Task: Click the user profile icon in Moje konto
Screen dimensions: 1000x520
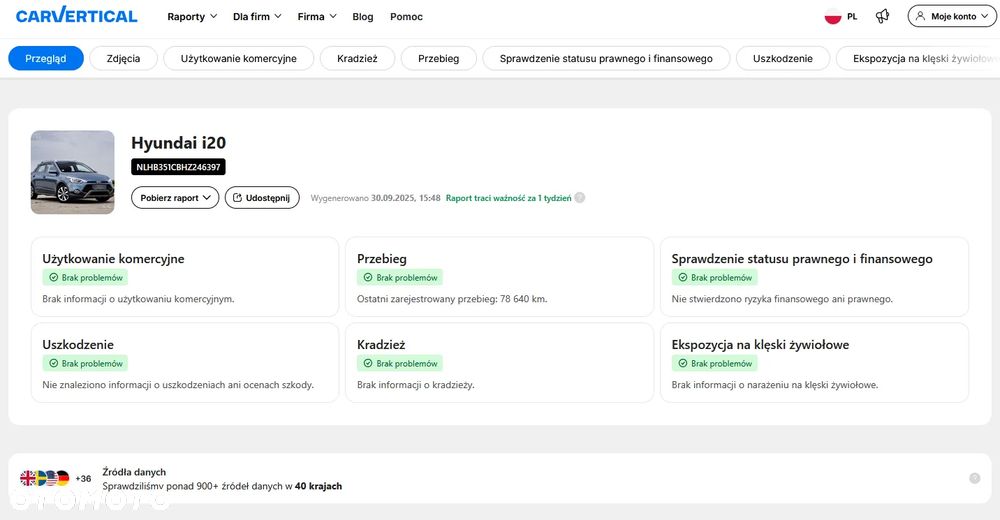Action: pyautogui.click(x=921, y=16)
